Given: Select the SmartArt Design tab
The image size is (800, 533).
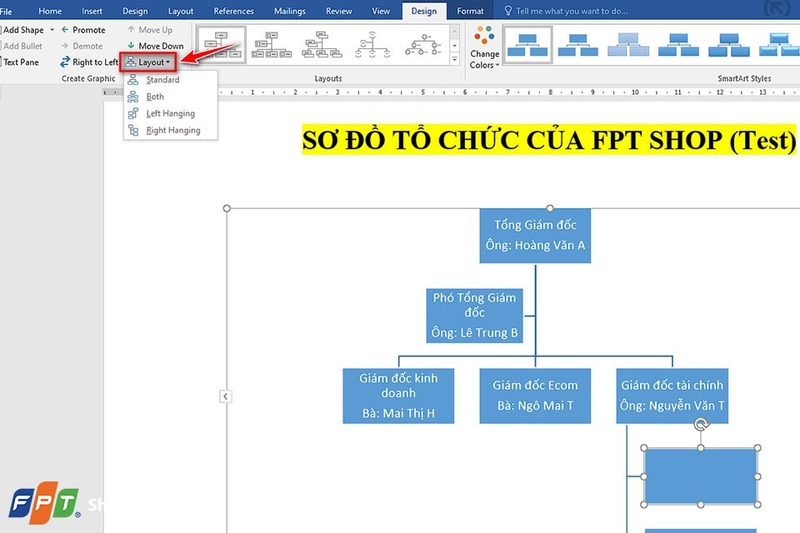Looking at the screenshot, I should (x=424, y=11).
